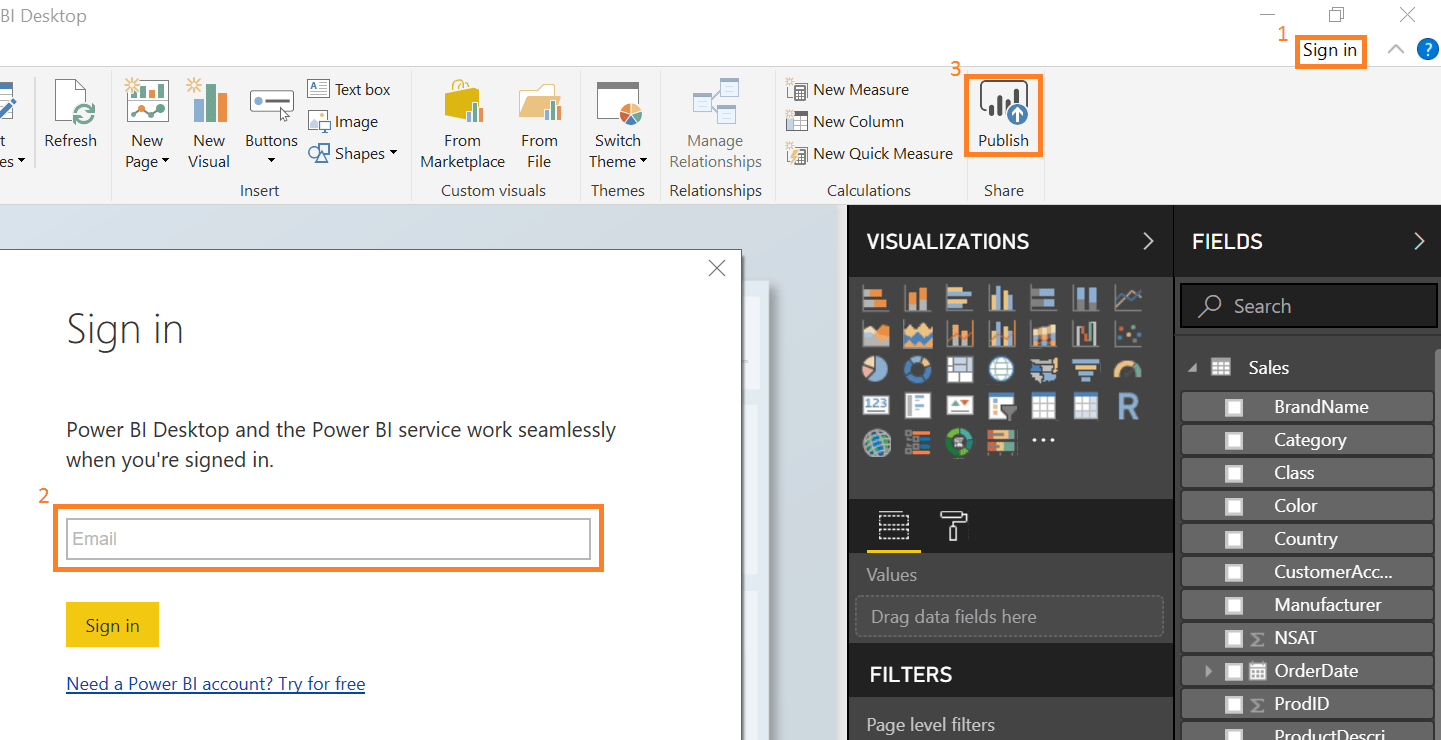Select the Treemap visualization

(x=959, y=370)
